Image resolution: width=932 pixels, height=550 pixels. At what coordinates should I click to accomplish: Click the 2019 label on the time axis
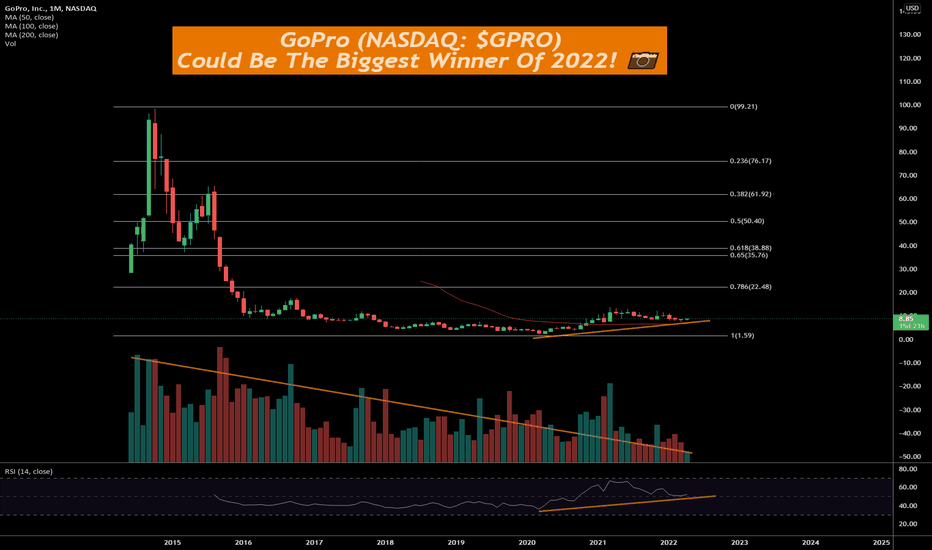(456, 542)
